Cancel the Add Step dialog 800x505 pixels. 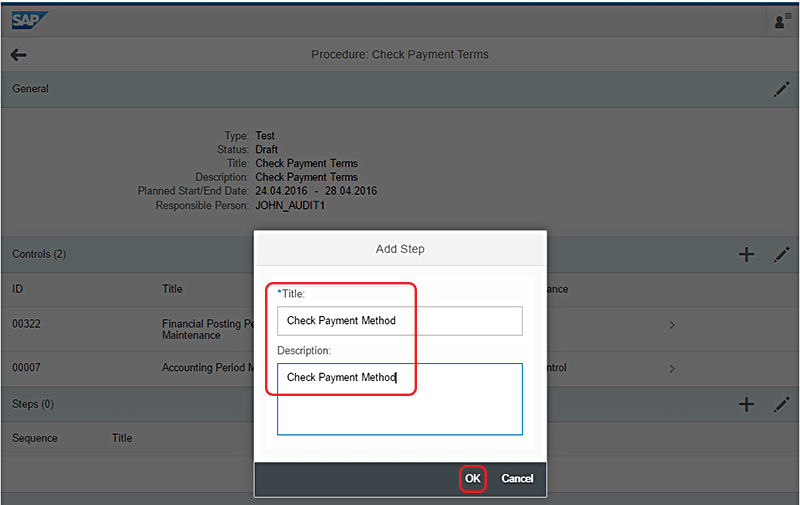point(517,479)
